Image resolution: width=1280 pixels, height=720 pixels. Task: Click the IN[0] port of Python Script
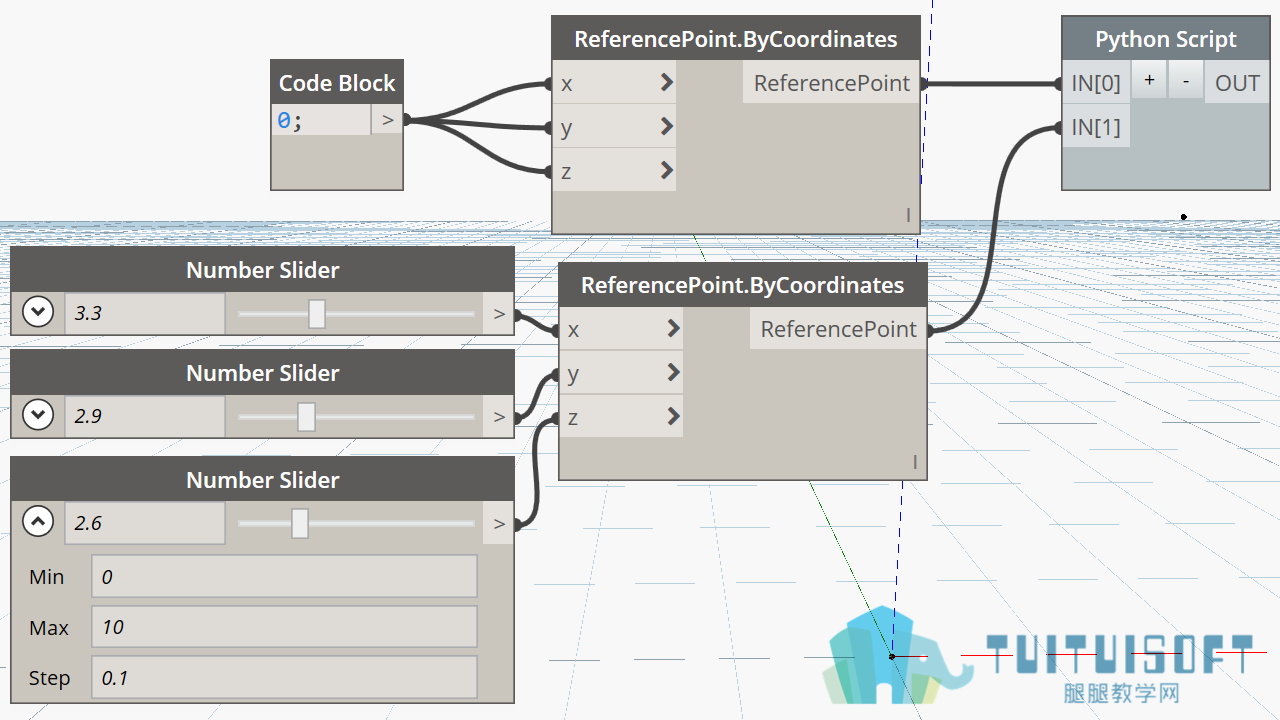coord(1096,84)
